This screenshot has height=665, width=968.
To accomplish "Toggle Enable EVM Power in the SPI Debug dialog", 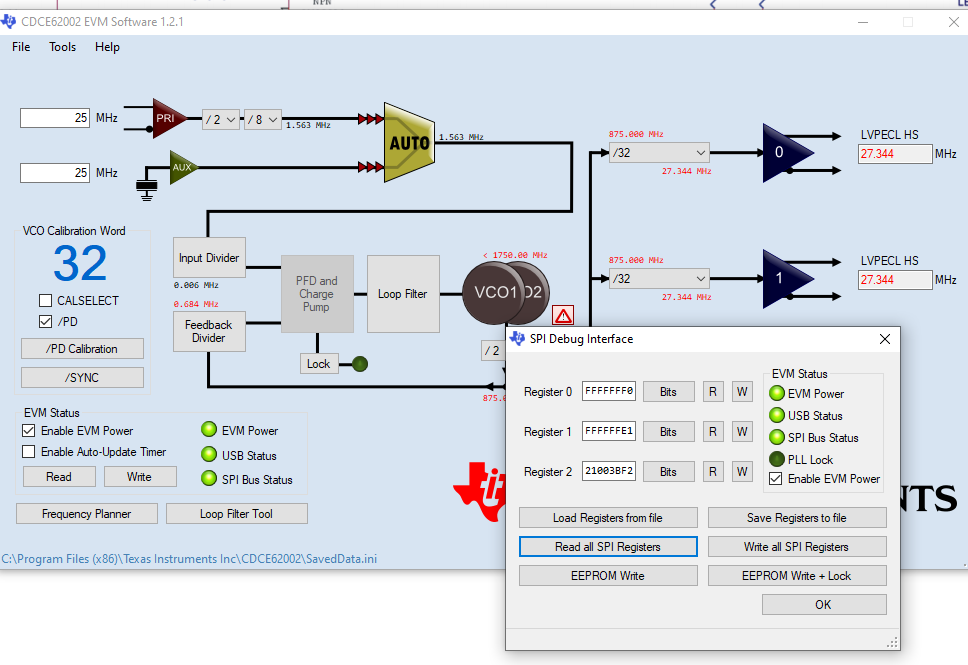I will pyautogui.click(x=776, y=479).
